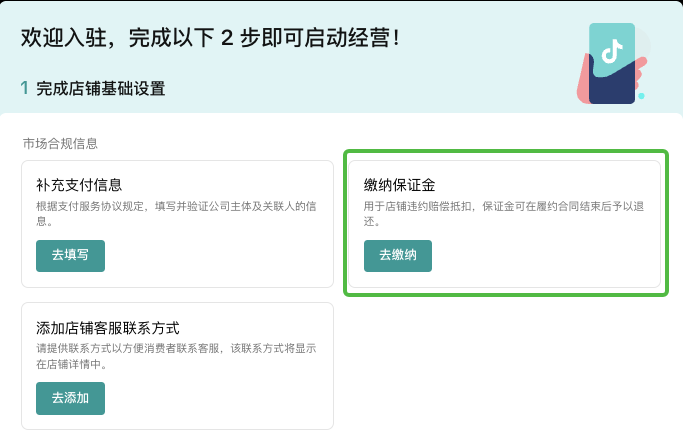This screenshot has width=683, height=438.
Task: Click the 欢迎入驻 welcome headline
Action: point(210,37)
